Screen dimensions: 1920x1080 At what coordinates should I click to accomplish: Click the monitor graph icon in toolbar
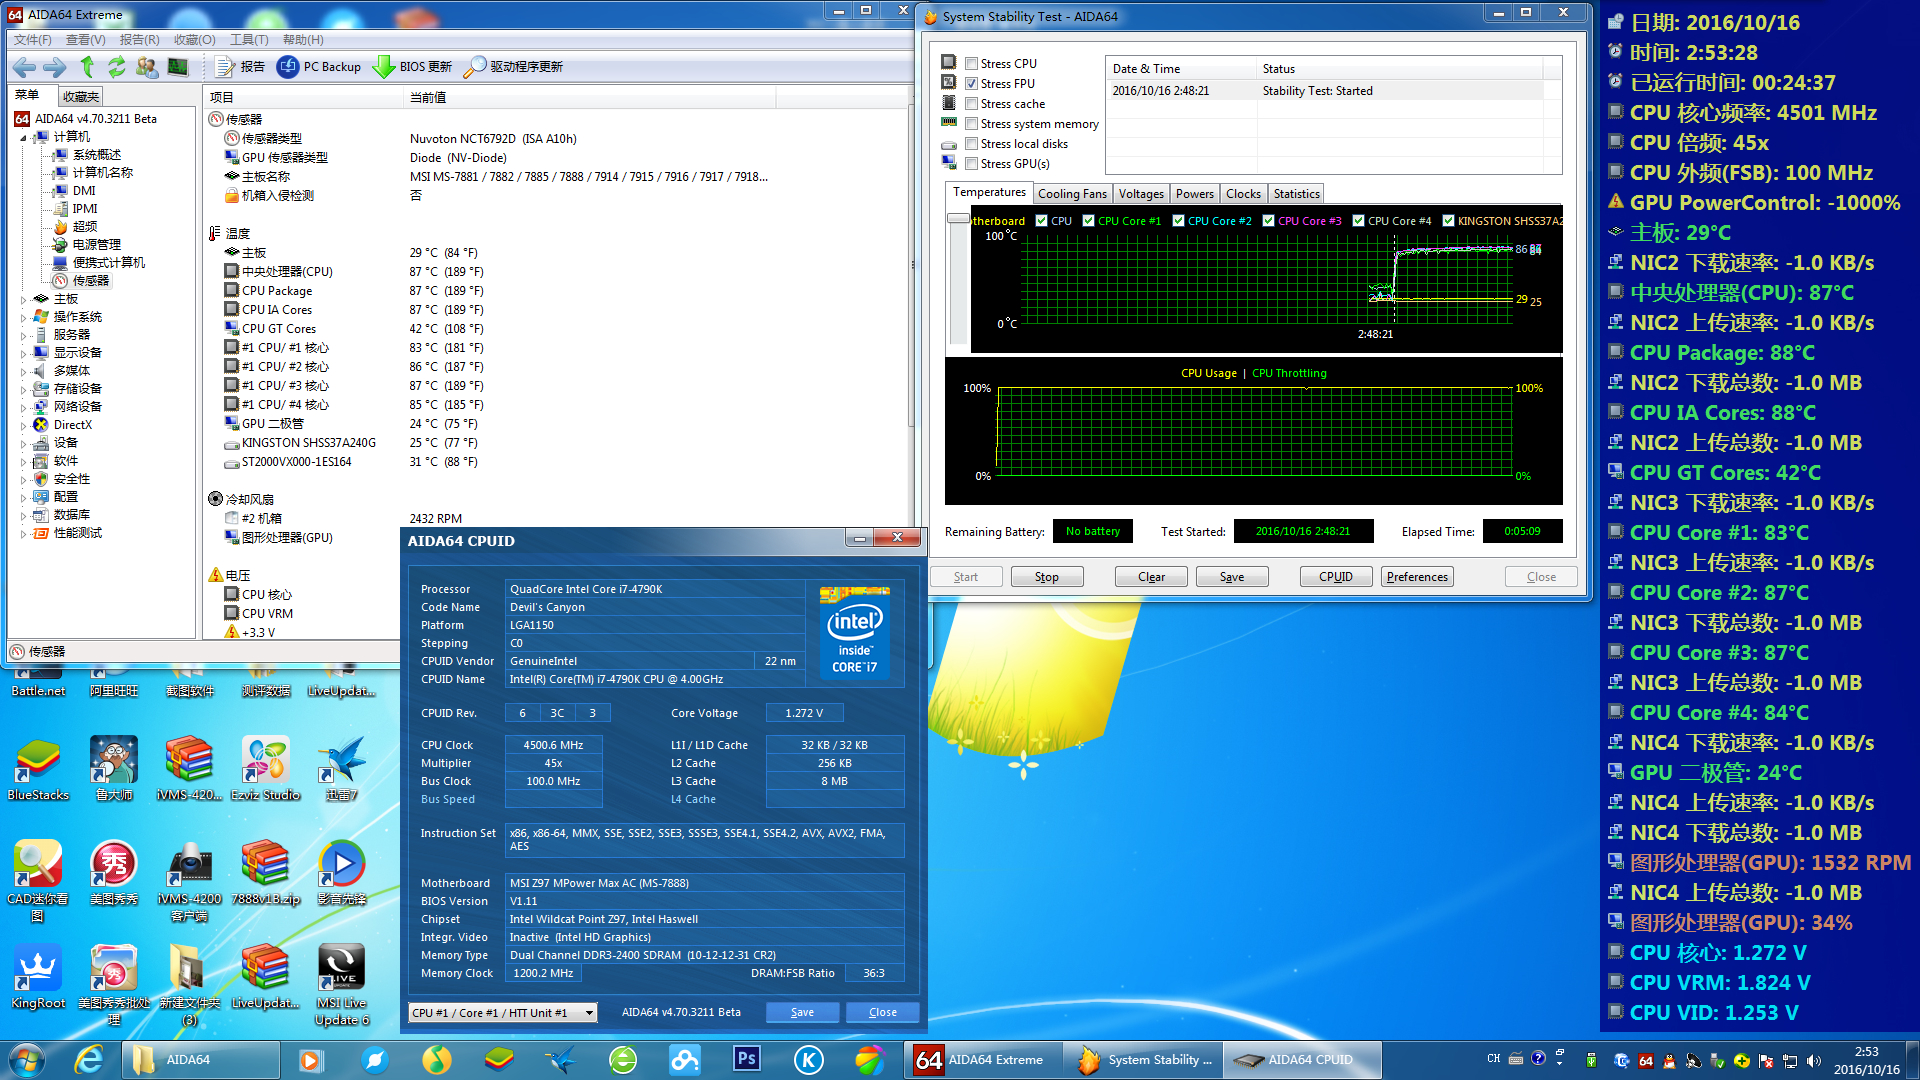click(178, 67)
